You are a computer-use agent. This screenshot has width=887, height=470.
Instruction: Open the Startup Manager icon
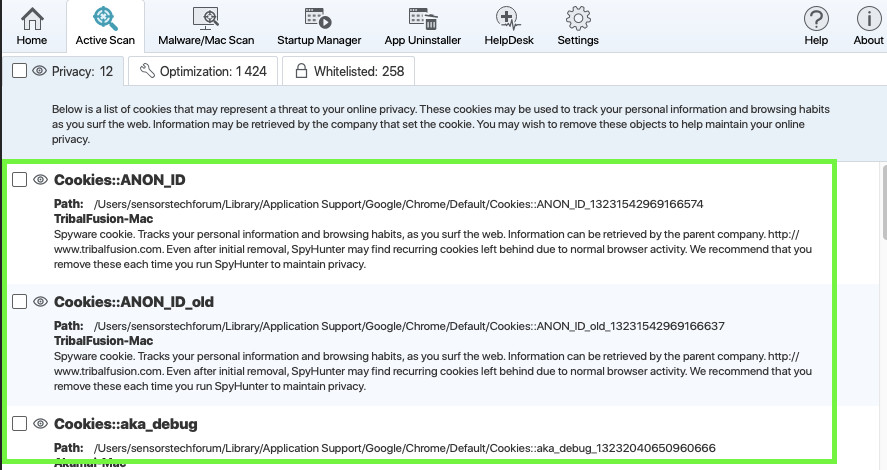click(318, 18)
